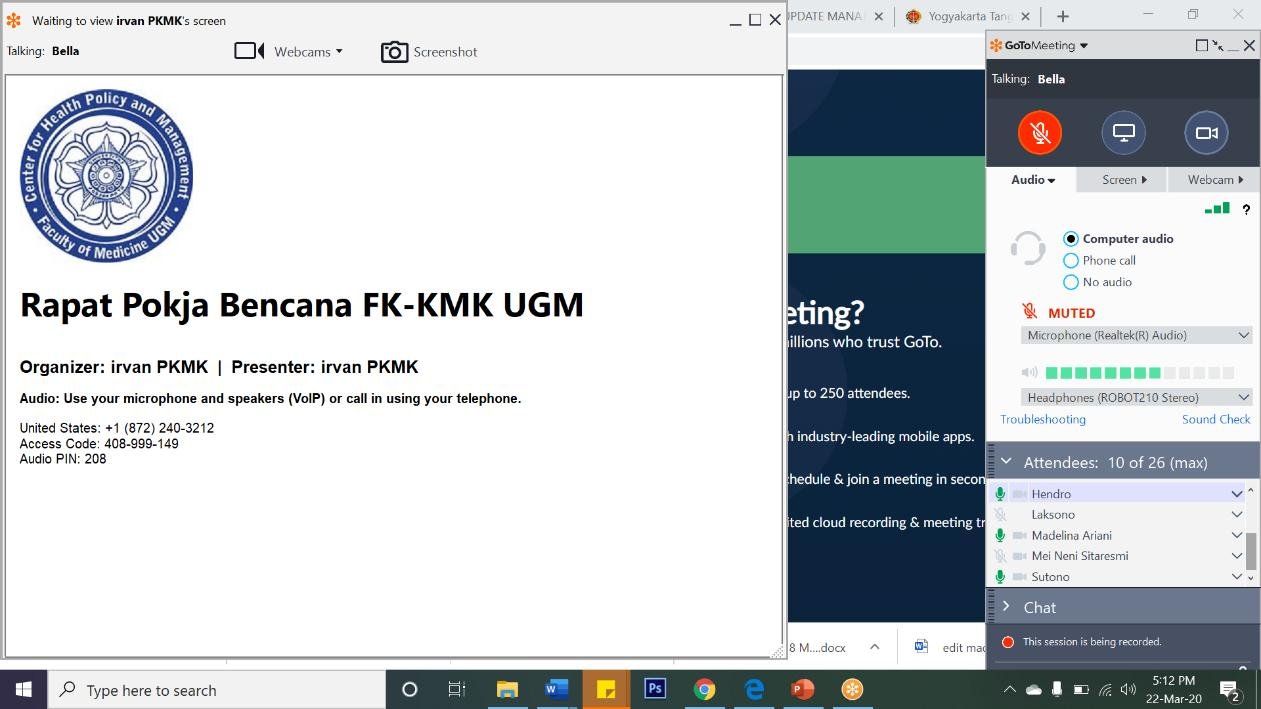
Task: Select the Phone call audio option
Action: (x=1071, y=260)
